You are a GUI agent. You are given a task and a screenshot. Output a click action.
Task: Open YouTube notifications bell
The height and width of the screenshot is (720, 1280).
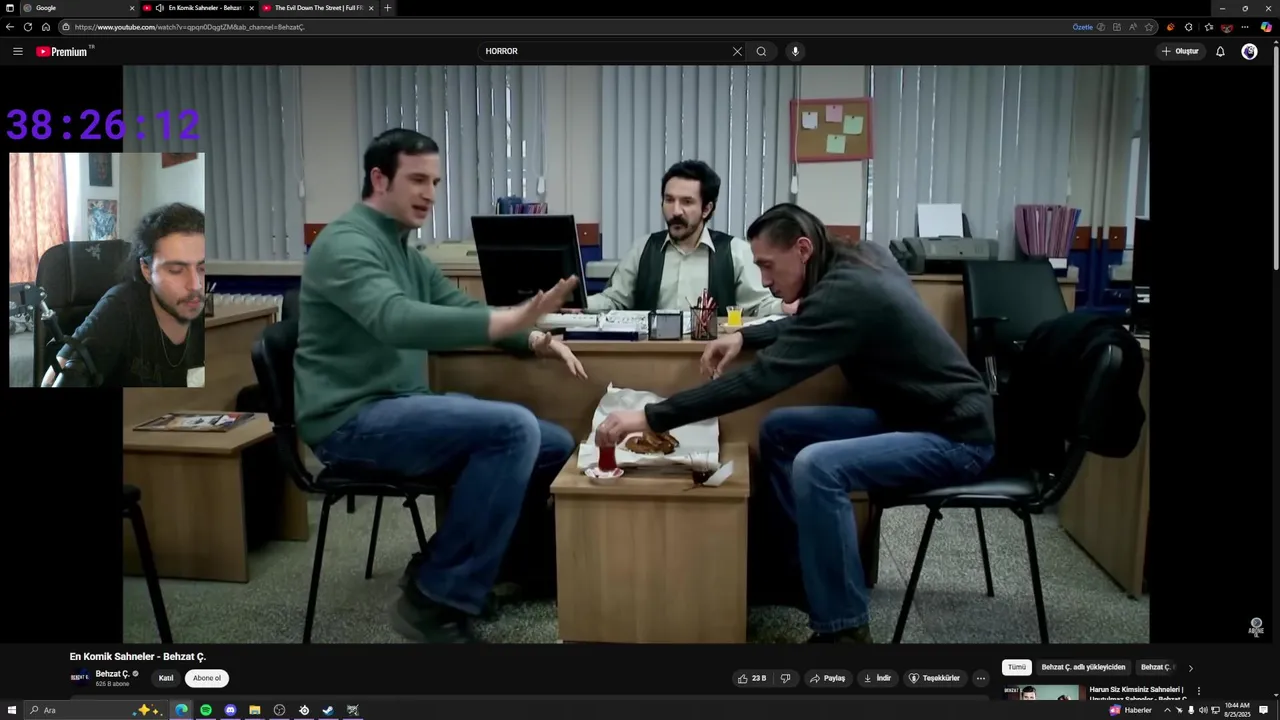1220,51
